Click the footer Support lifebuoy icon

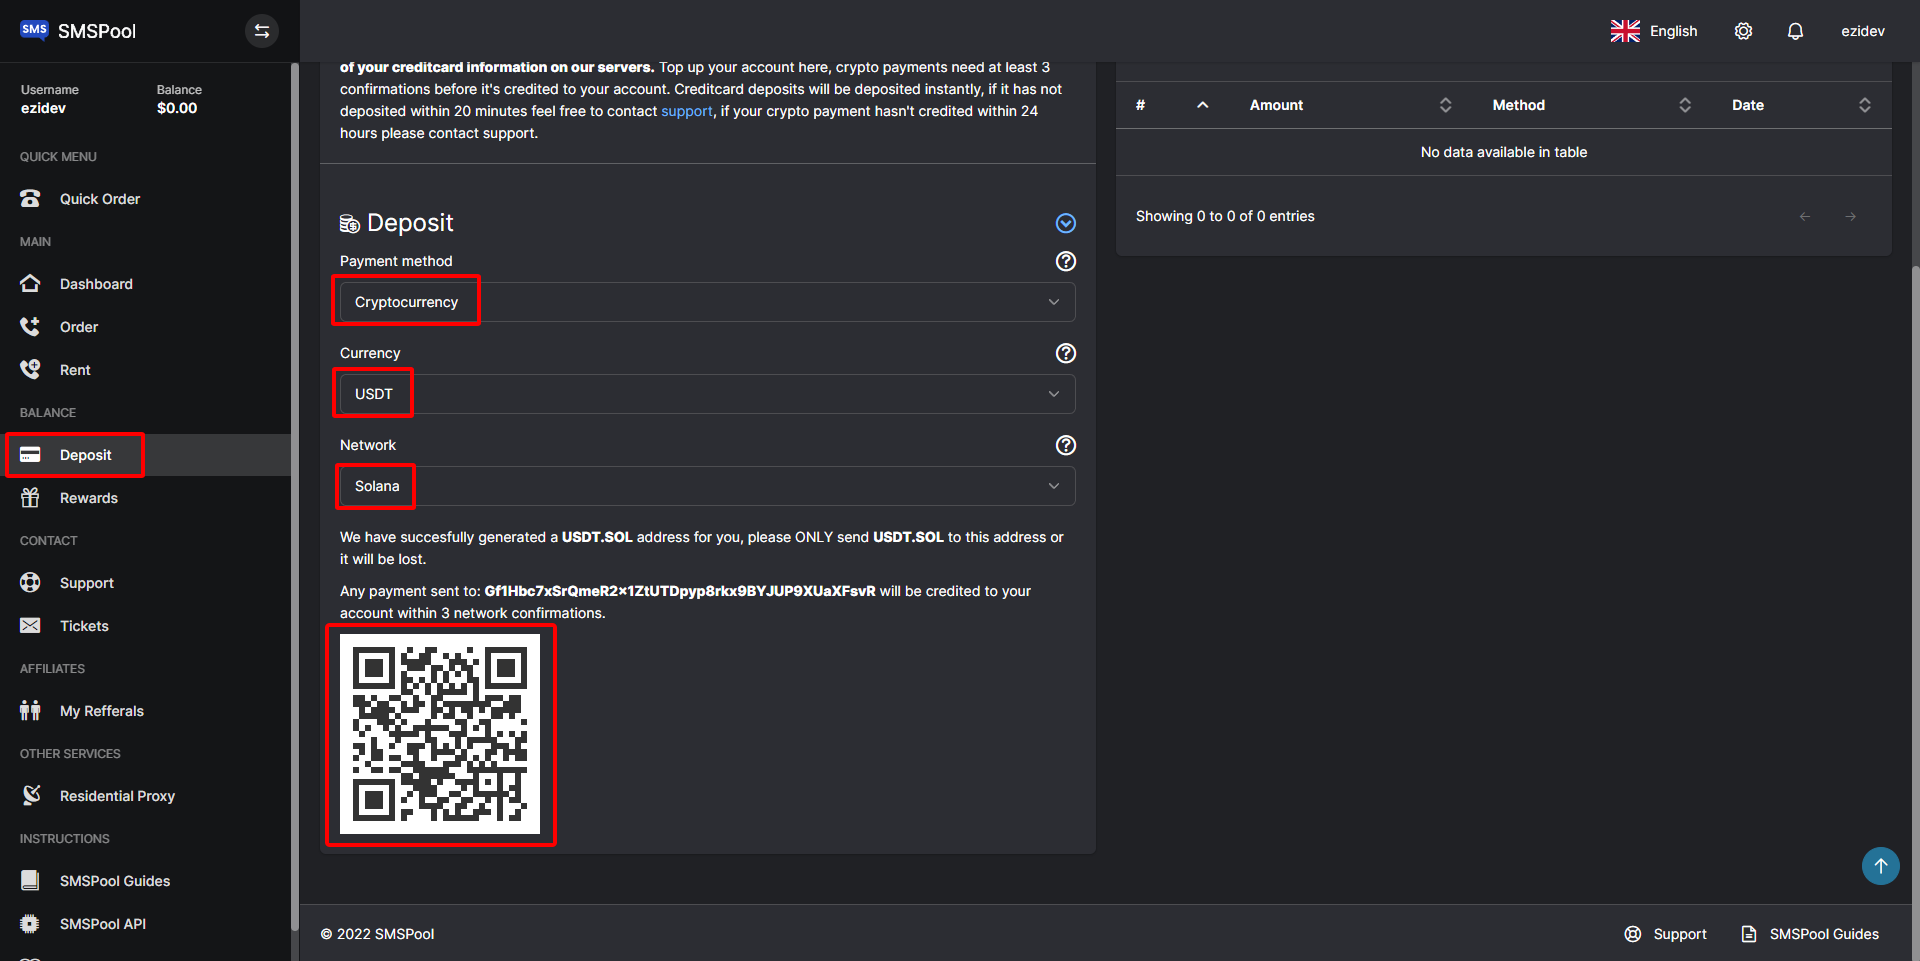click(x=1633, y=934)
